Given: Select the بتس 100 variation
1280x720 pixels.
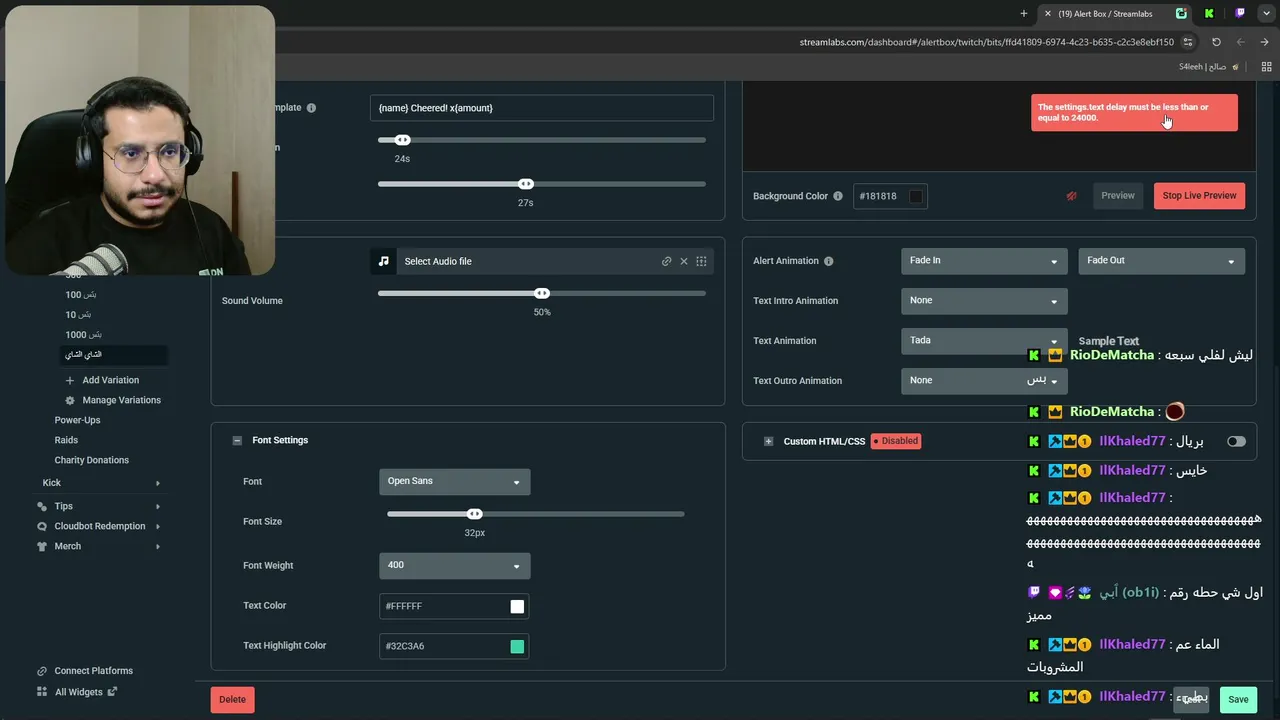Looking at the screenshot, I should tap(81, 295).
